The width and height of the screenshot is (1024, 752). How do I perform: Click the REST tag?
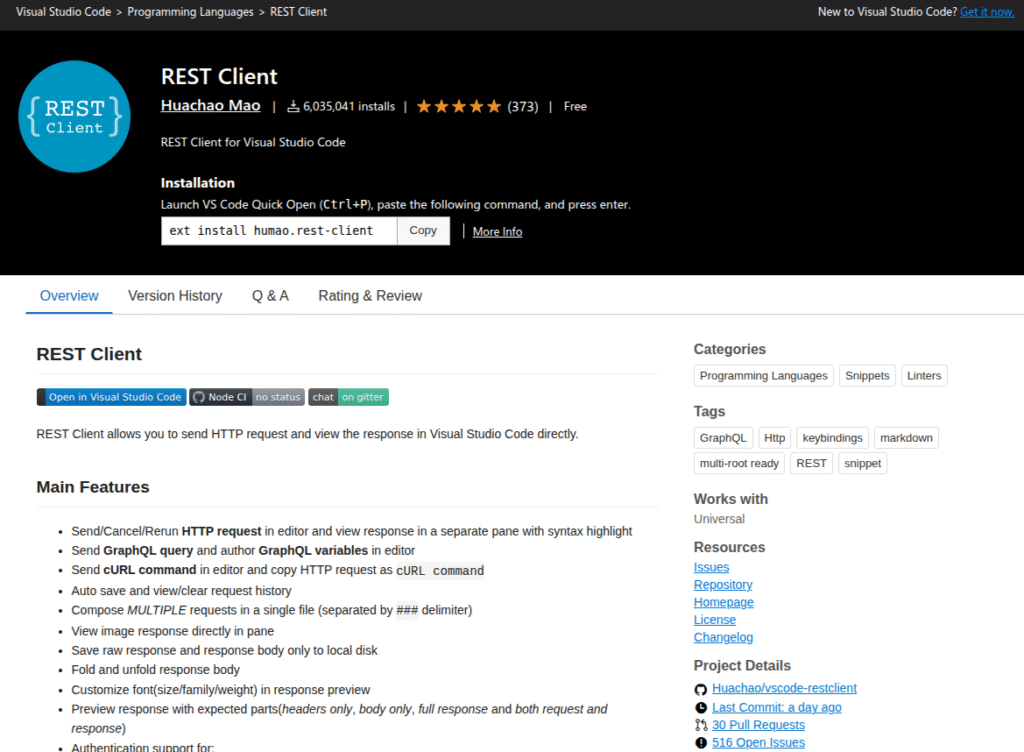[811, 463]
